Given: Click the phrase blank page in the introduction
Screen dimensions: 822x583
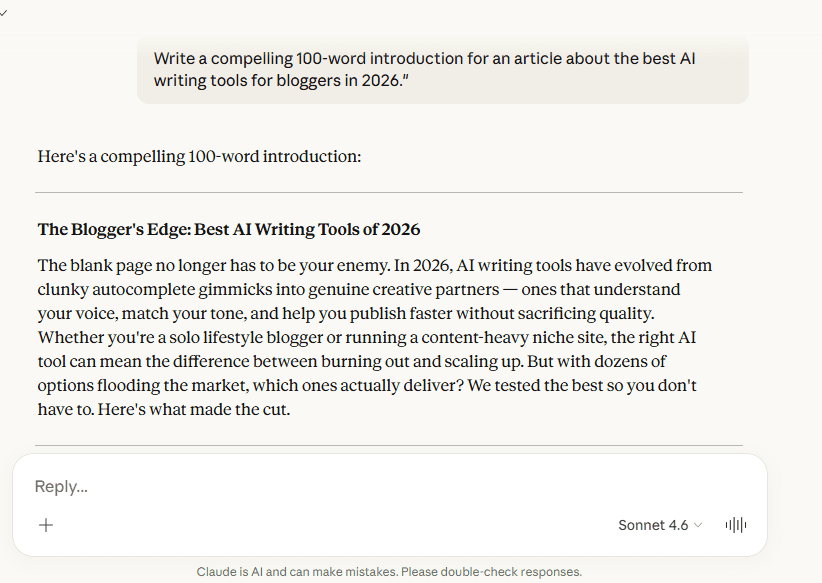Looking at the screenshot, I should 113,265.
